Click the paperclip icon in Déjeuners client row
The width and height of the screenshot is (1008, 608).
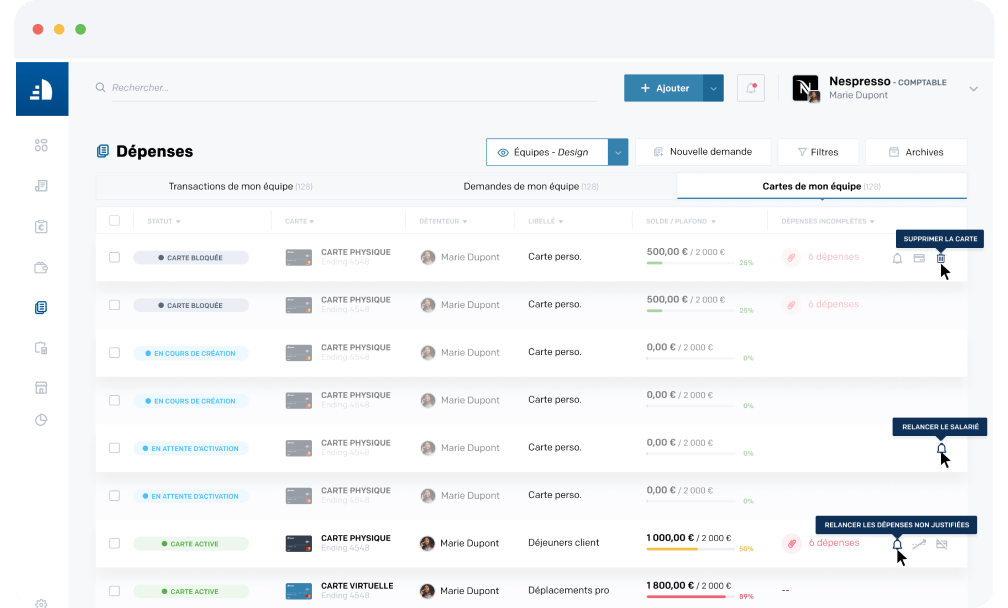[x=791, y=544]
